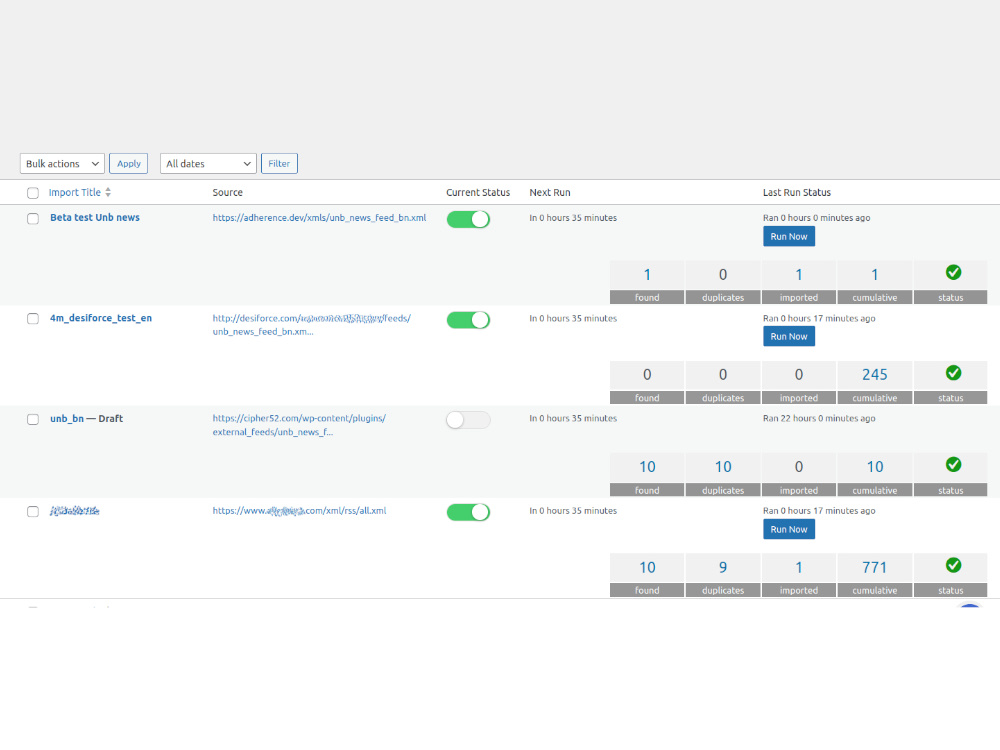Click Next Run column header

pos(550,192)
